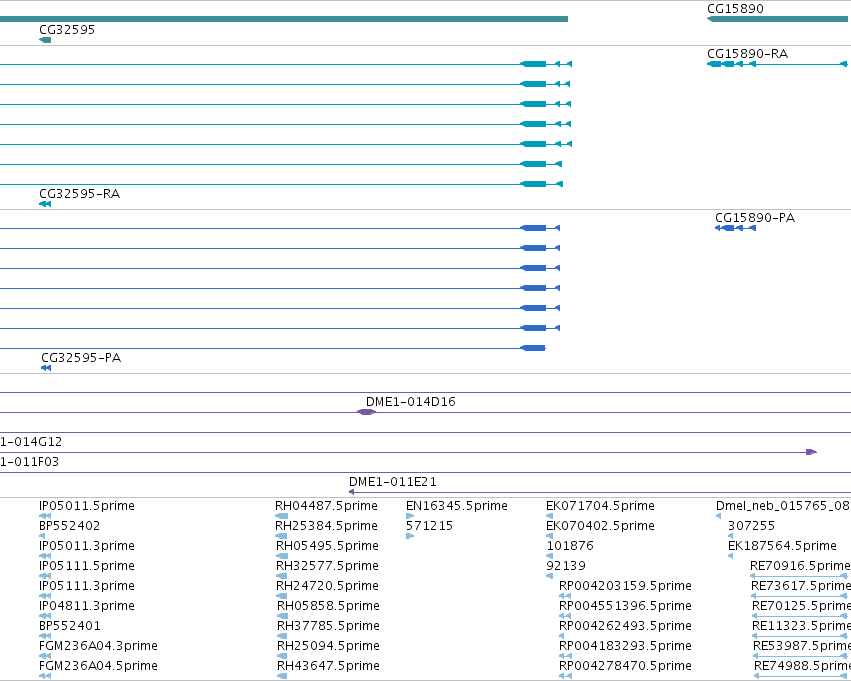Select the 101876 feature label

[570, 546]
